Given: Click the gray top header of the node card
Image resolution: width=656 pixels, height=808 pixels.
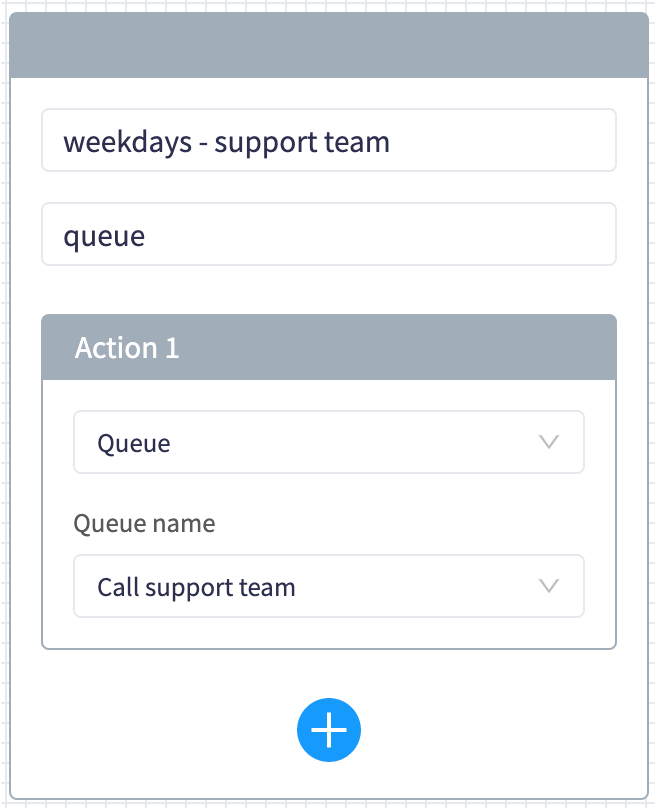Looking at the screenshot, I should [329, 45].
